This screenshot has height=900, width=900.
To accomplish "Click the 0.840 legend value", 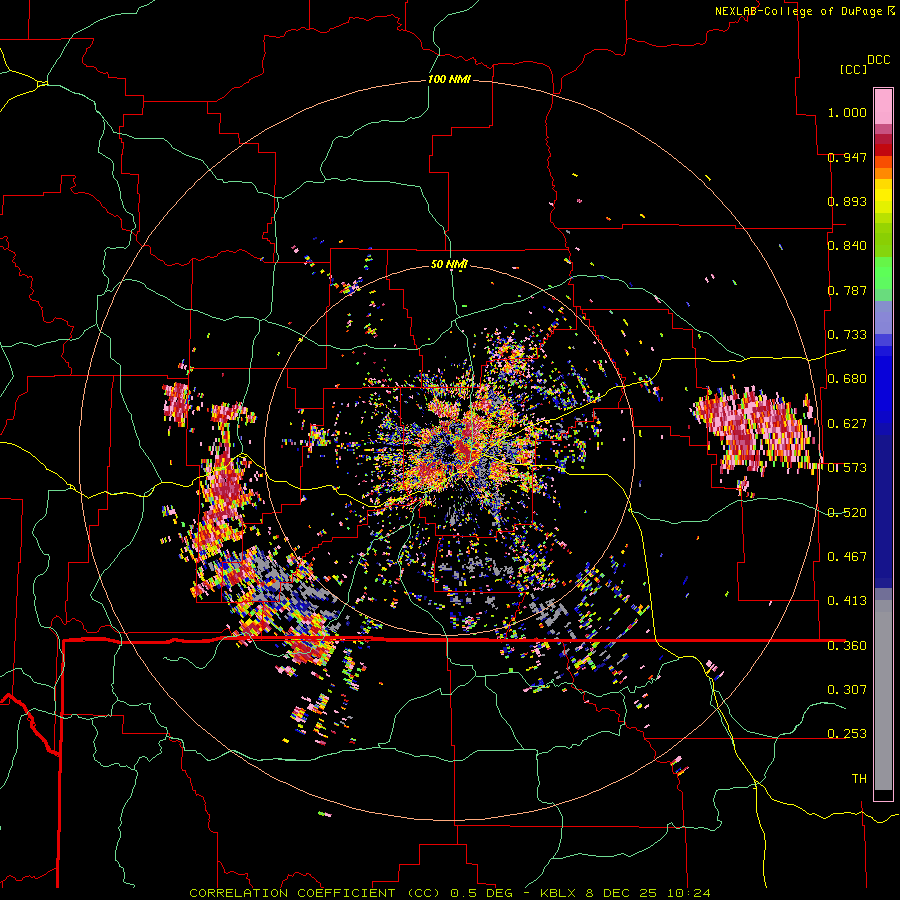I will pos(847,246).
